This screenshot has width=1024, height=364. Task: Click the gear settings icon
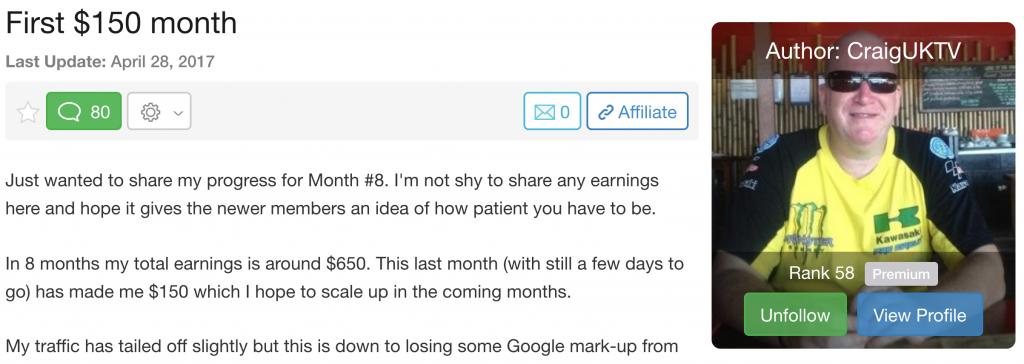(x=151, y=112)
